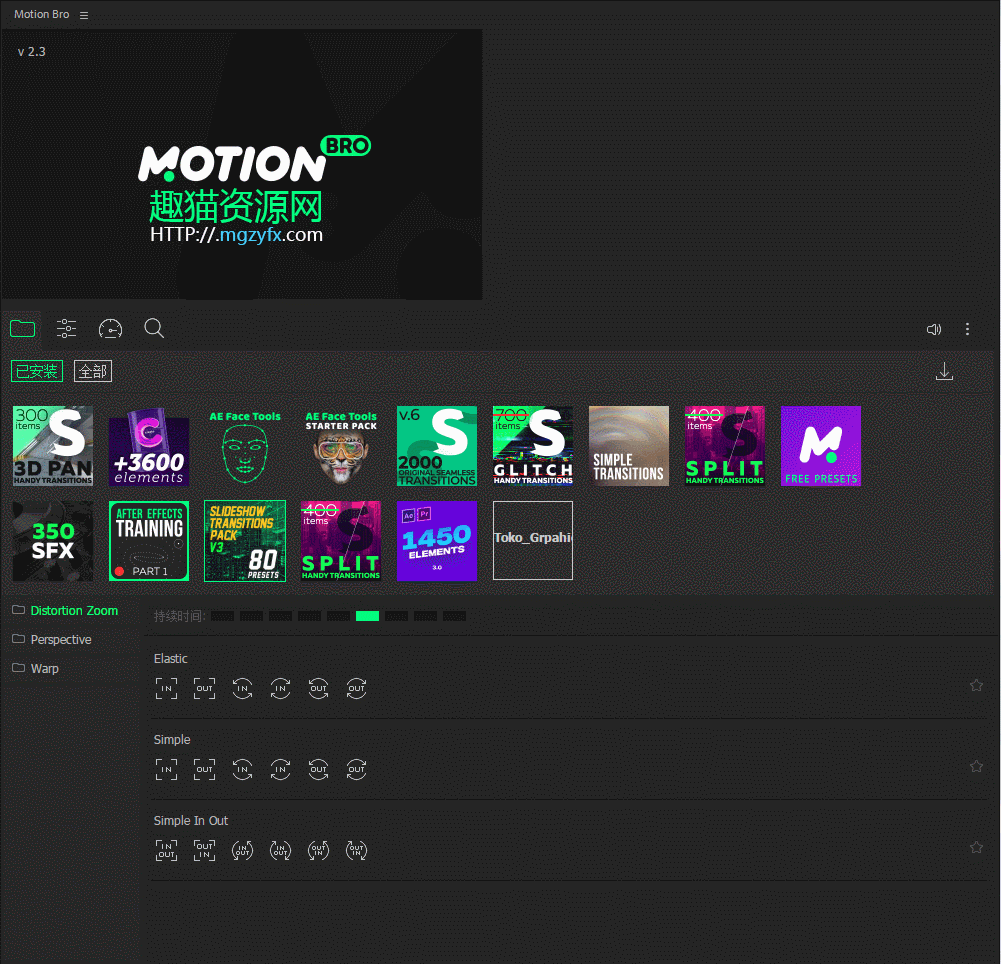
Task: Apply Simple square OUT preset
Action: pos(204,769)
